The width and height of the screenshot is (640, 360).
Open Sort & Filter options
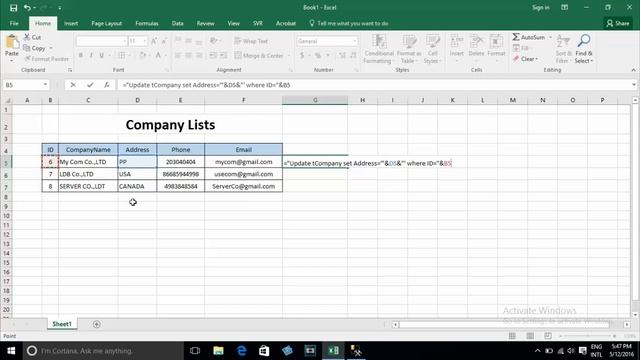tap(563, 49)
